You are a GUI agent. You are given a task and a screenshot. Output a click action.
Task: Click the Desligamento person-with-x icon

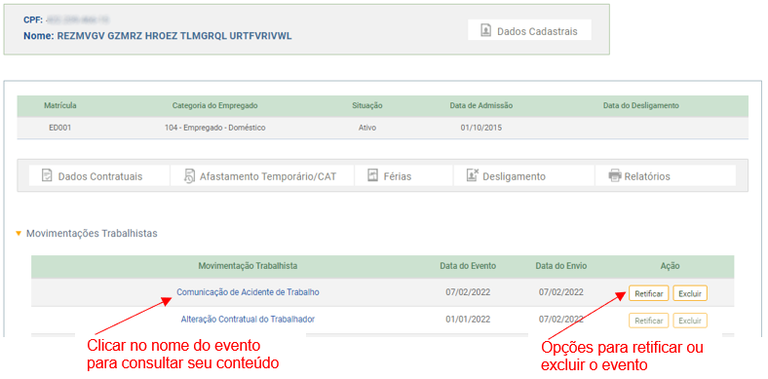click(x=472, y=175)
